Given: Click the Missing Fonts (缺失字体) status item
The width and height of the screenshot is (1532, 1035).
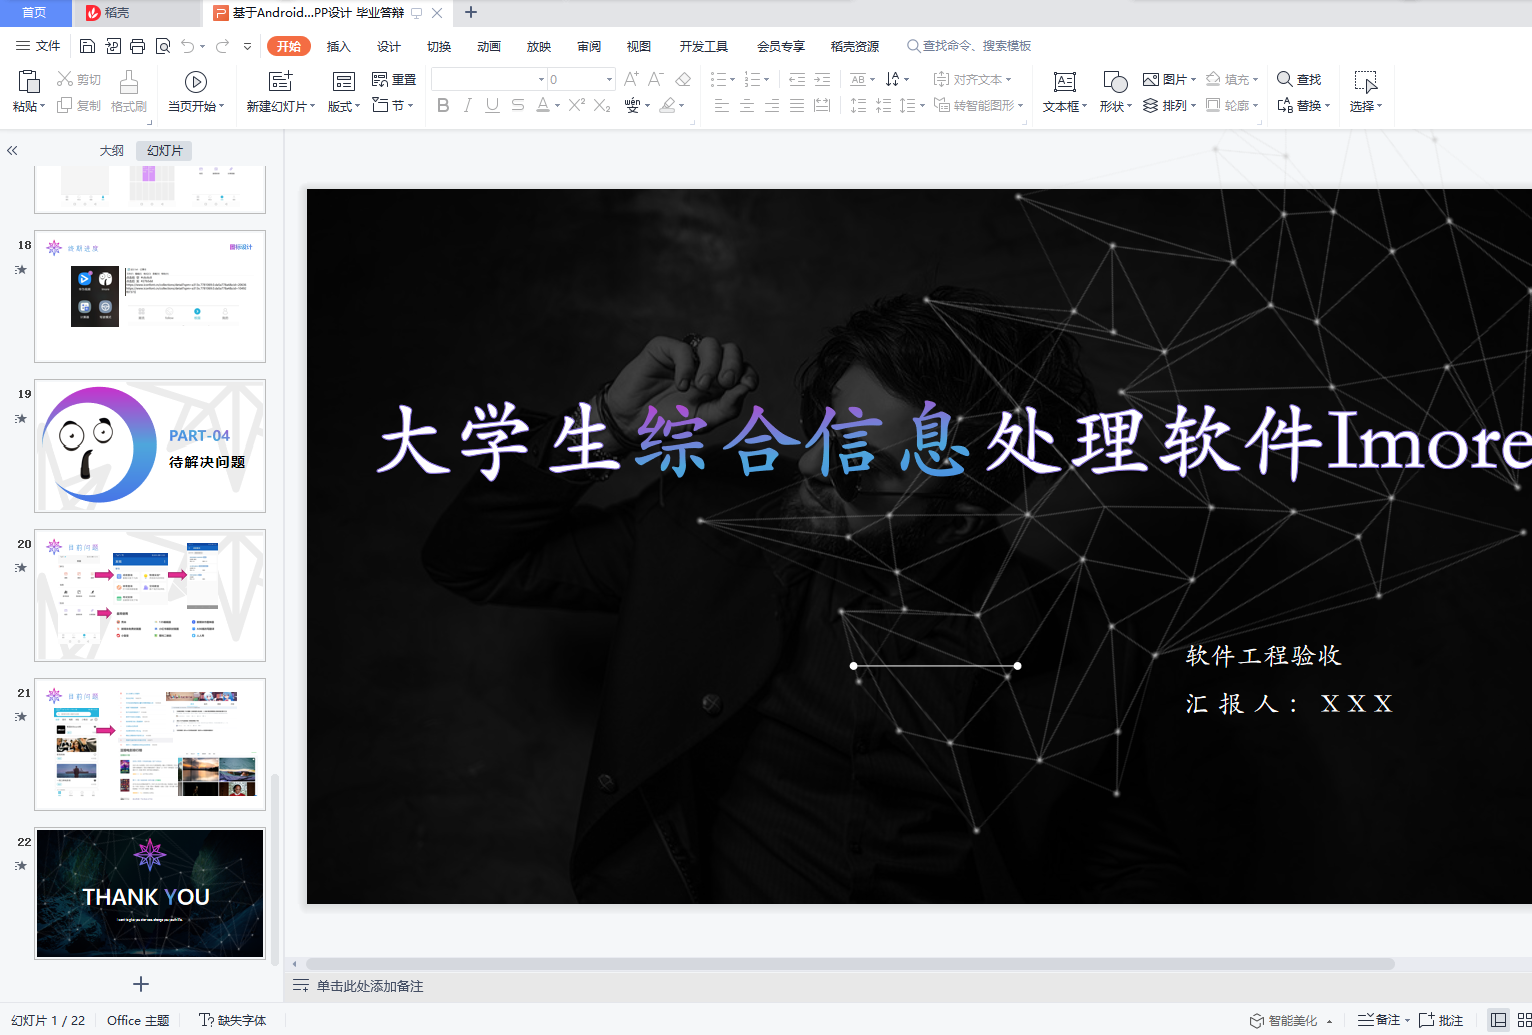Looking at the screenshot, I should 233,1020.
